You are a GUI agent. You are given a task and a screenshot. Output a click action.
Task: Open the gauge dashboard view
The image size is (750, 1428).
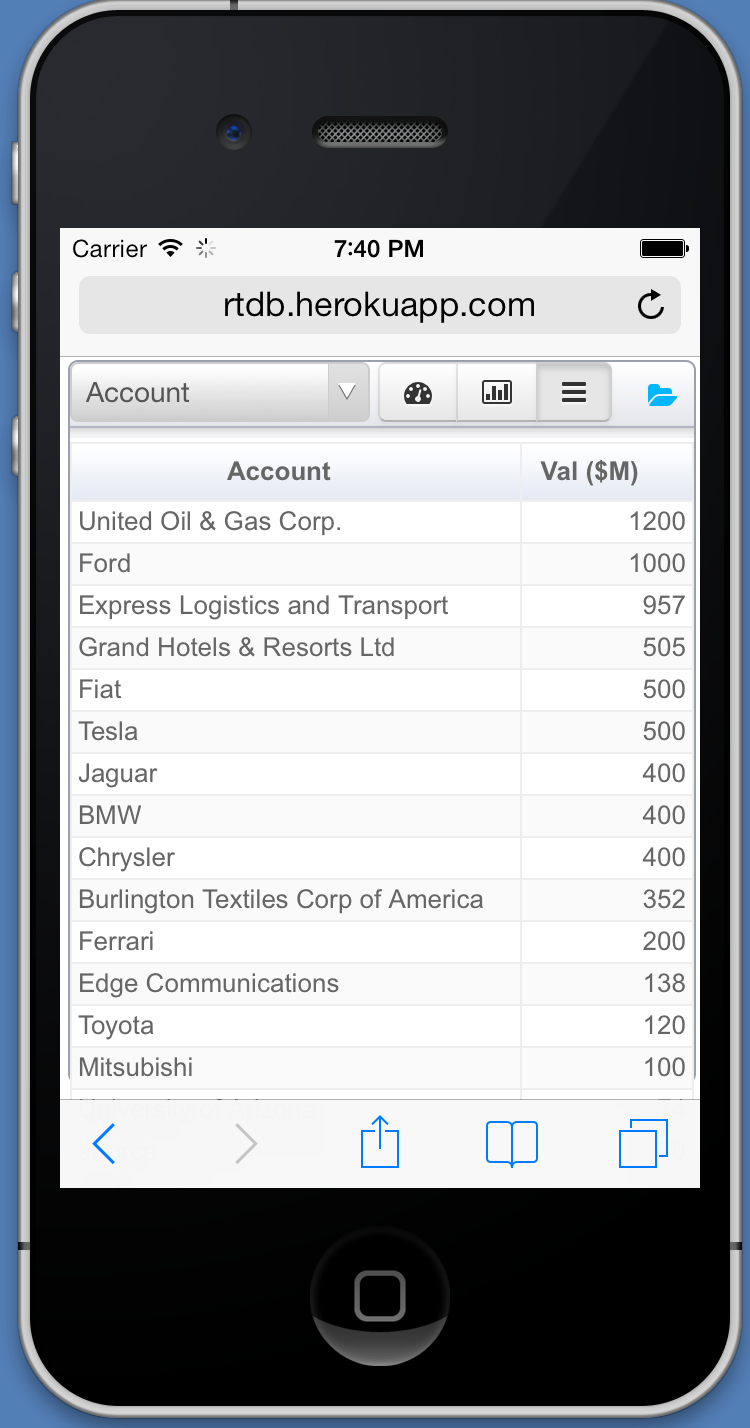click(x=418, y=392)
